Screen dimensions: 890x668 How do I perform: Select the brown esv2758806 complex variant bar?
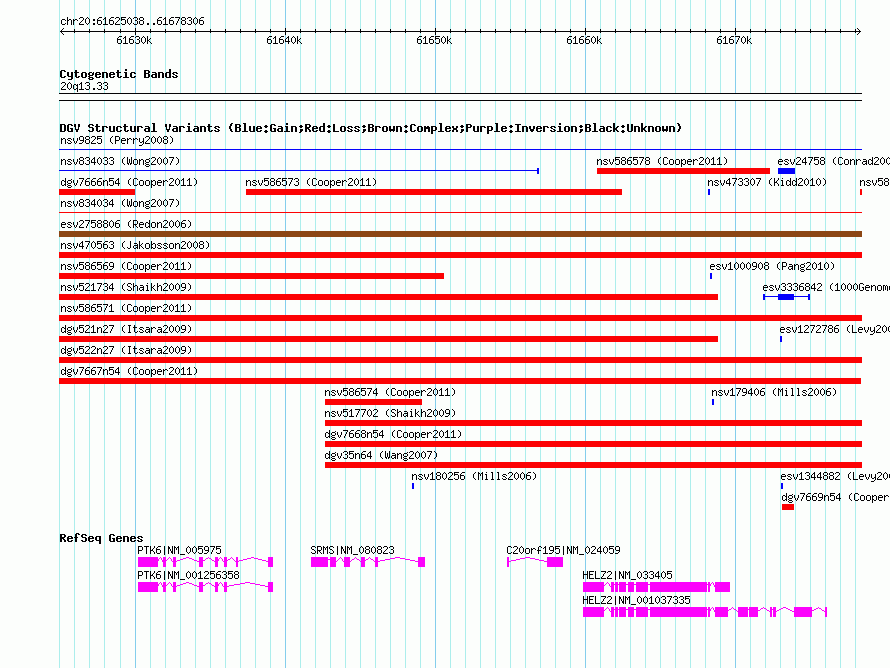click(460, 234)
